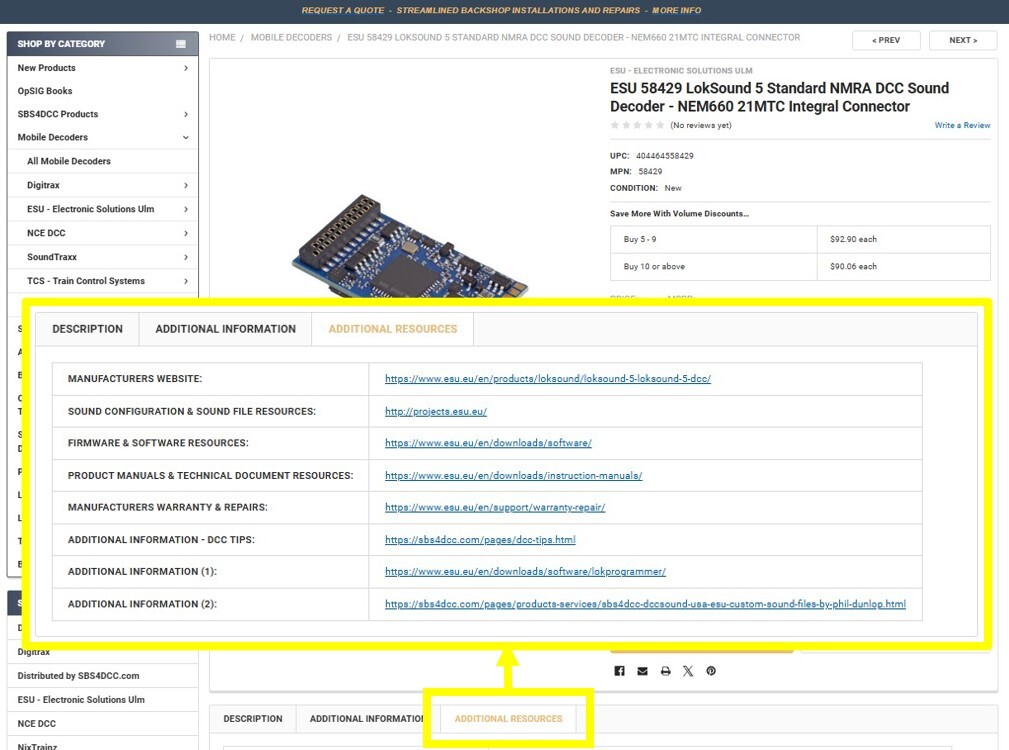1009x750 pixels.
Task: Expand Digitrax subcategory chevron
Action: (x=186, y=185)
